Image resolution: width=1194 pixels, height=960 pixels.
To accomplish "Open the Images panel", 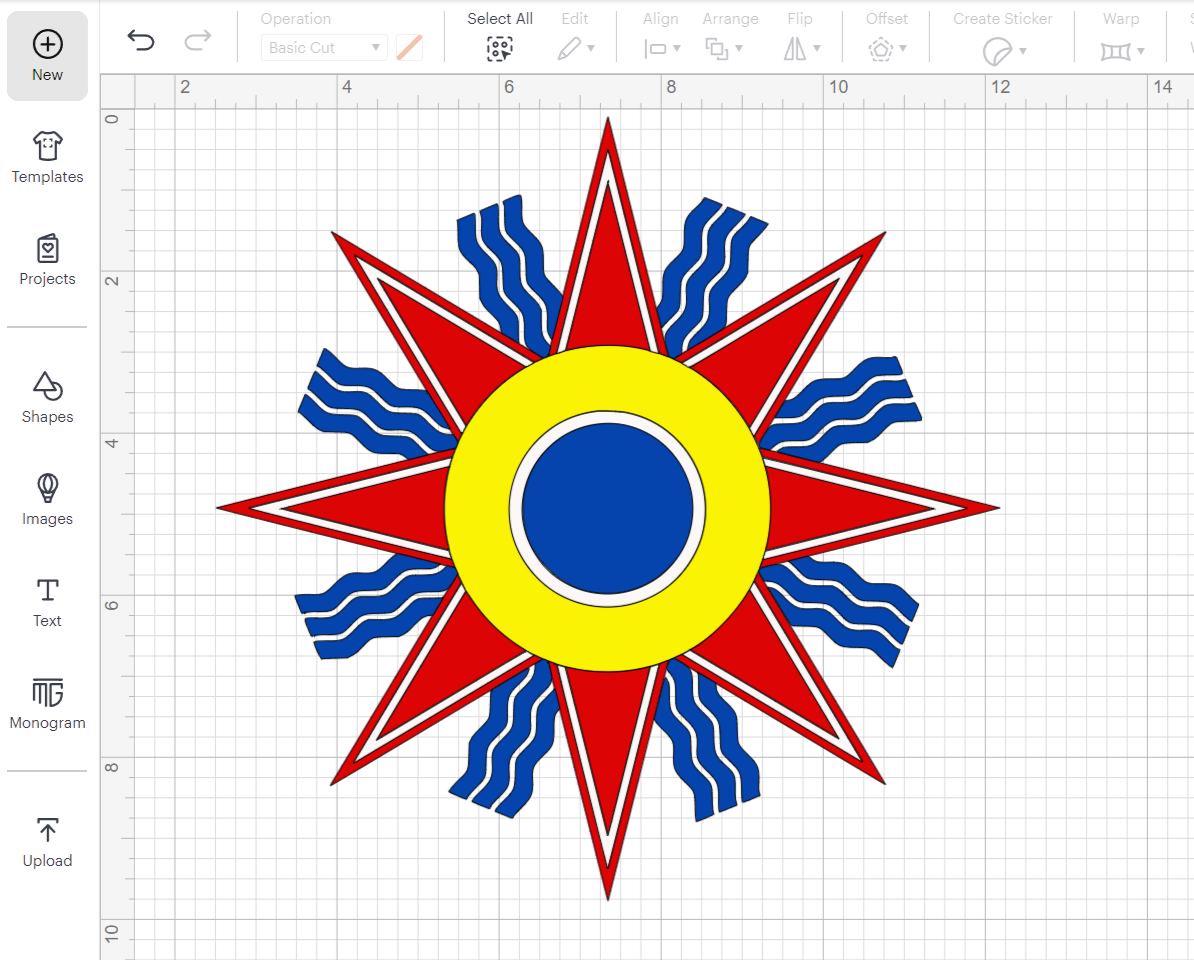I will pos(47,500).
